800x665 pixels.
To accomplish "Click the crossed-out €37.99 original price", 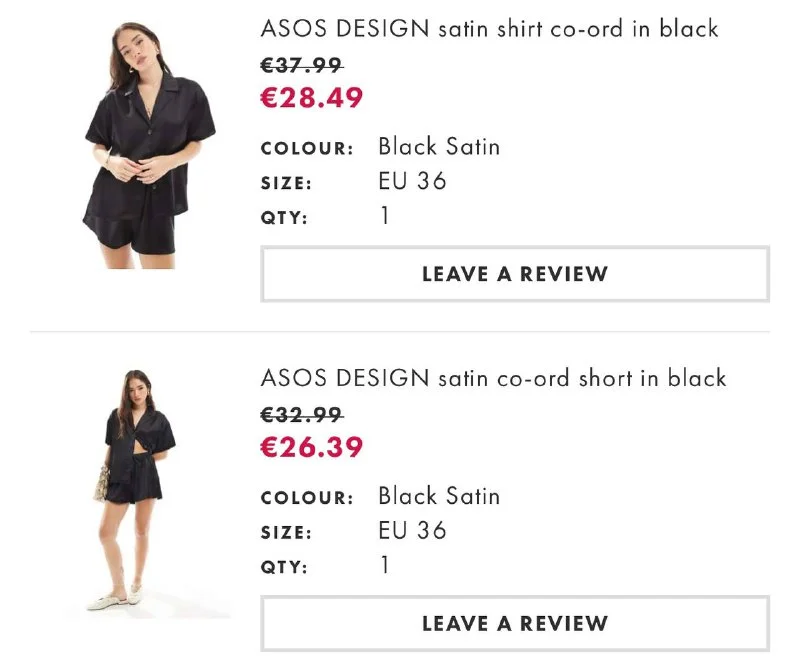I will 302,65.
